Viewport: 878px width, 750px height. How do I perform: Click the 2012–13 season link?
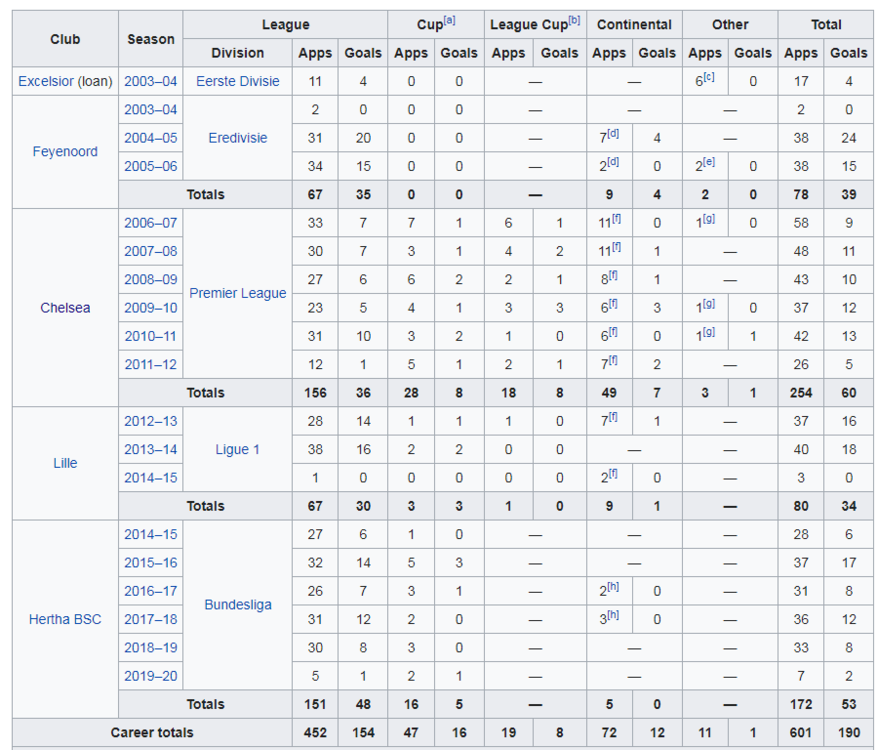(x=151, y=421)
